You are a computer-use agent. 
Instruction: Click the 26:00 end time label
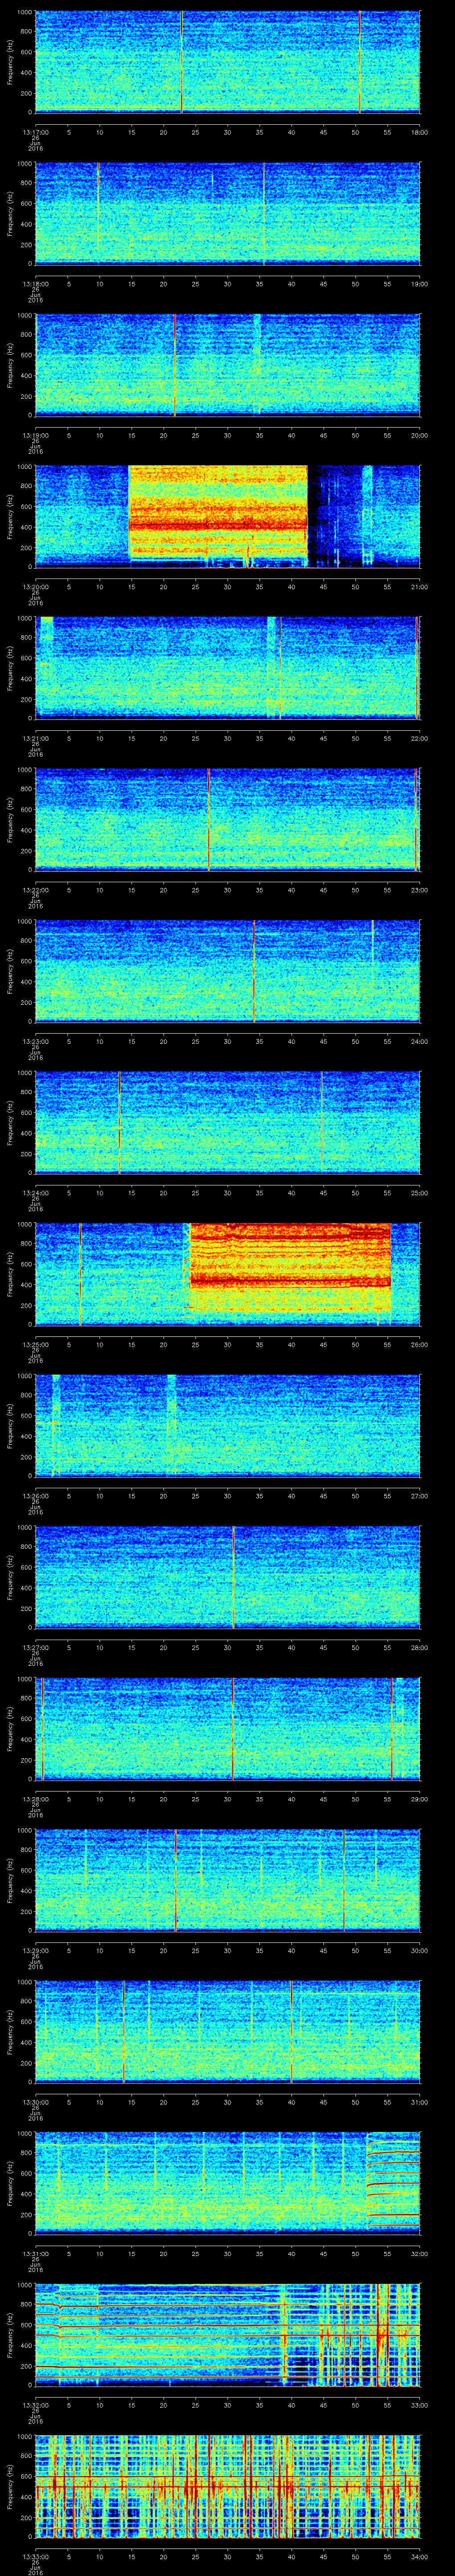click(x=419, y=1344)
